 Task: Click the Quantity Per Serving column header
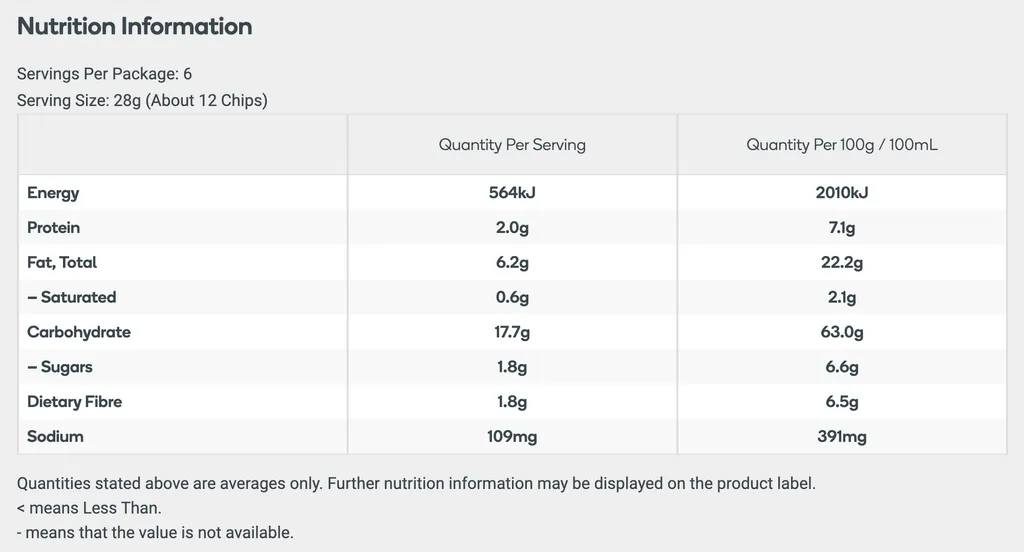(512, 145)
